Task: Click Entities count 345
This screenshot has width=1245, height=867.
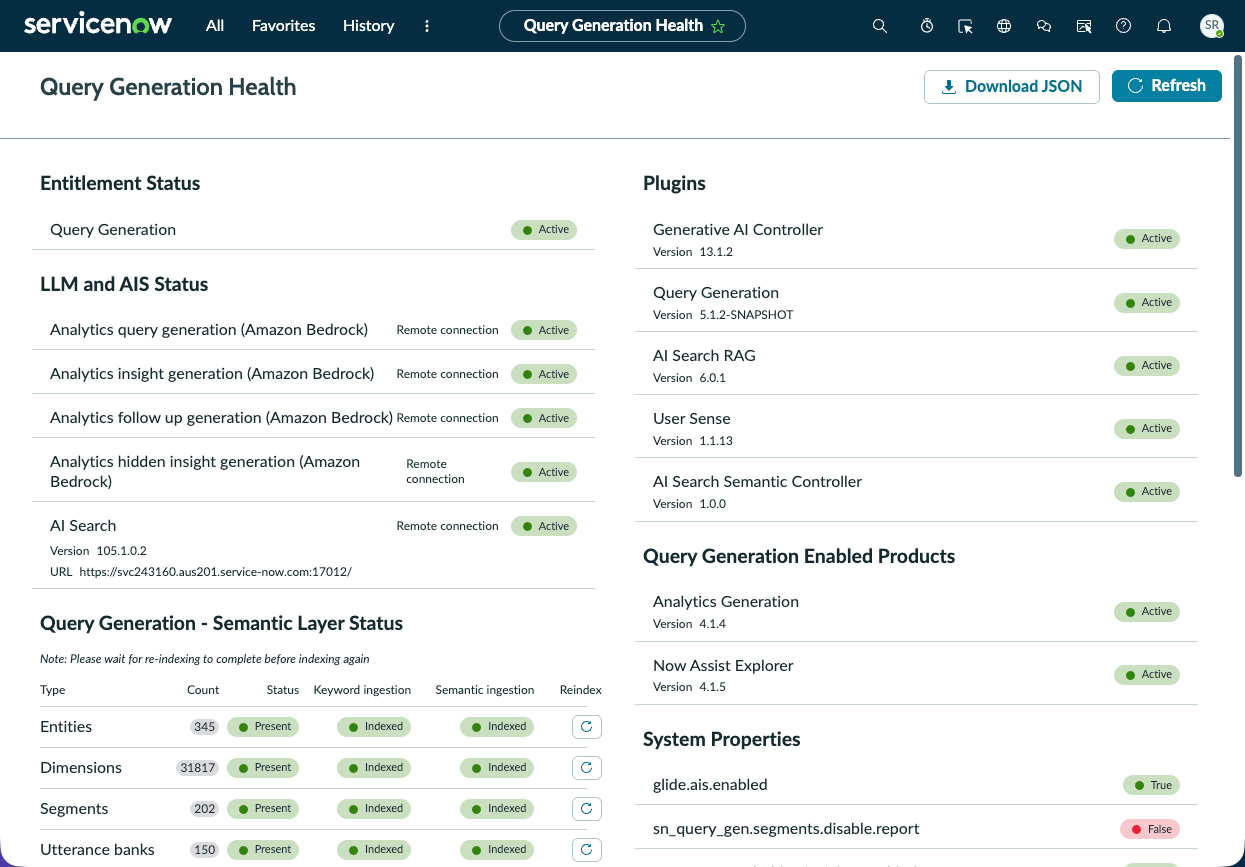Action: [205, 727]
